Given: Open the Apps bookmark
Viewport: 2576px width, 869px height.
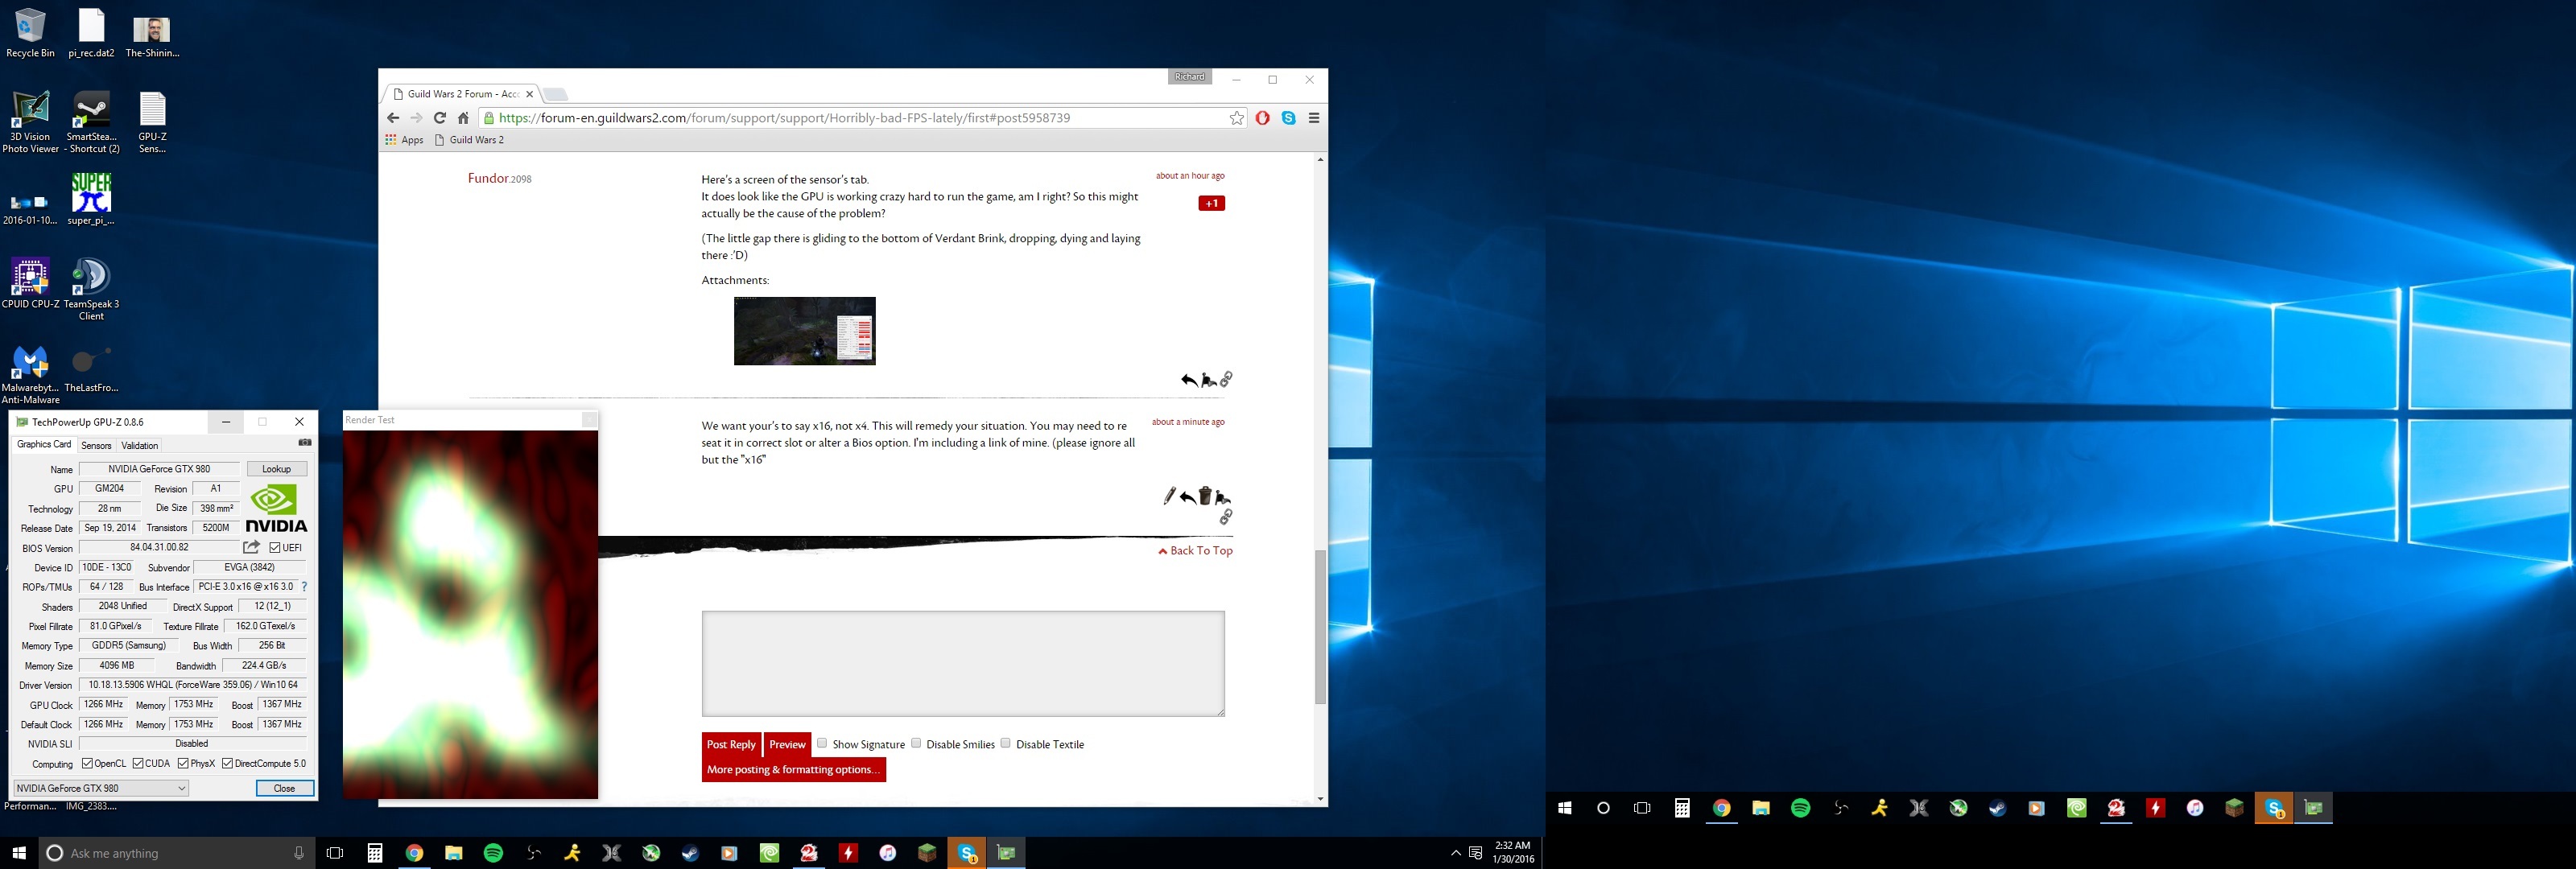Looking at the screenshot, I should [x=404, y=140].
